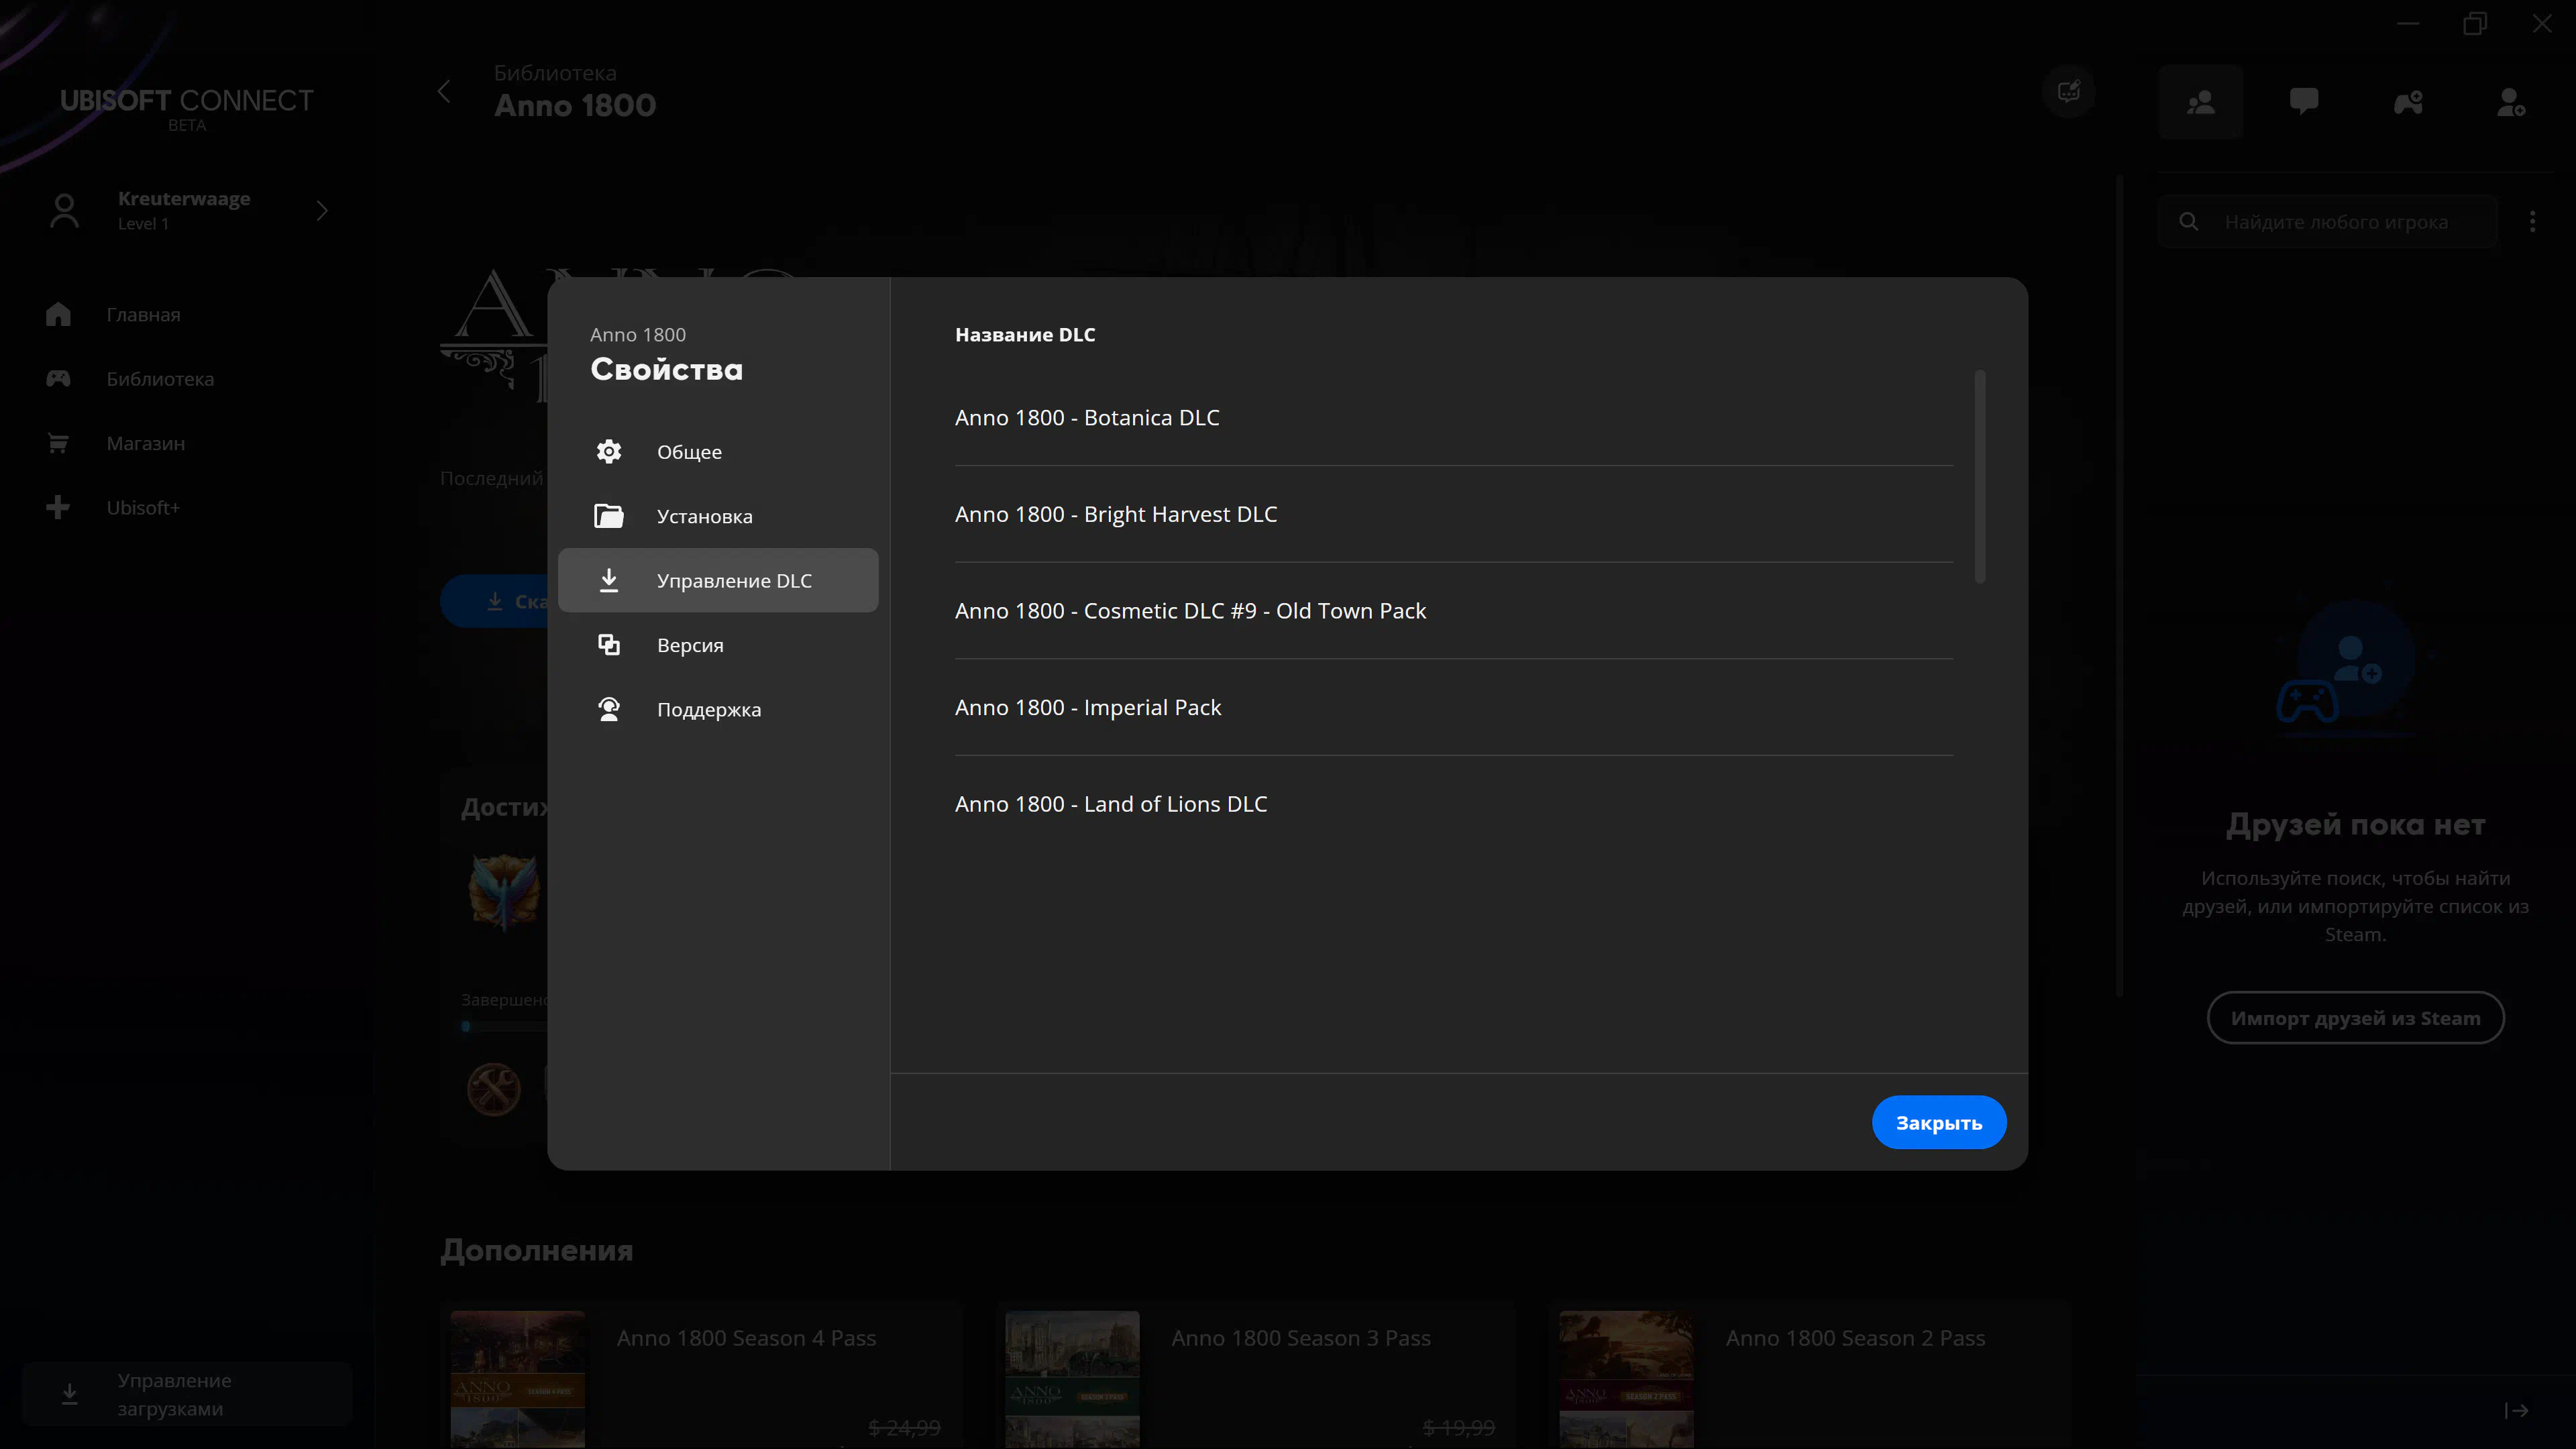Click the group/party controller icon
Image resolution: width=2576 pixels, height=1449 pixels.
point(2408,102)
